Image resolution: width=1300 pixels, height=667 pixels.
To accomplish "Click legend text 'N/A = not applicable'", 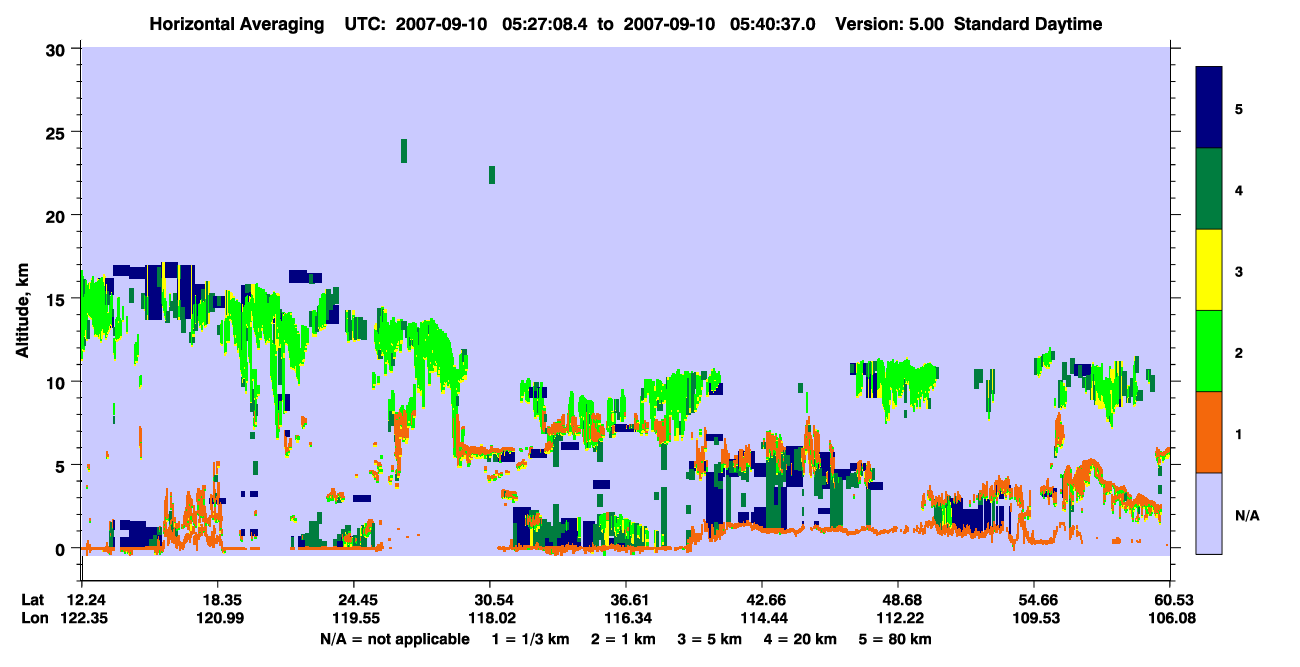I will pos(394,639).
